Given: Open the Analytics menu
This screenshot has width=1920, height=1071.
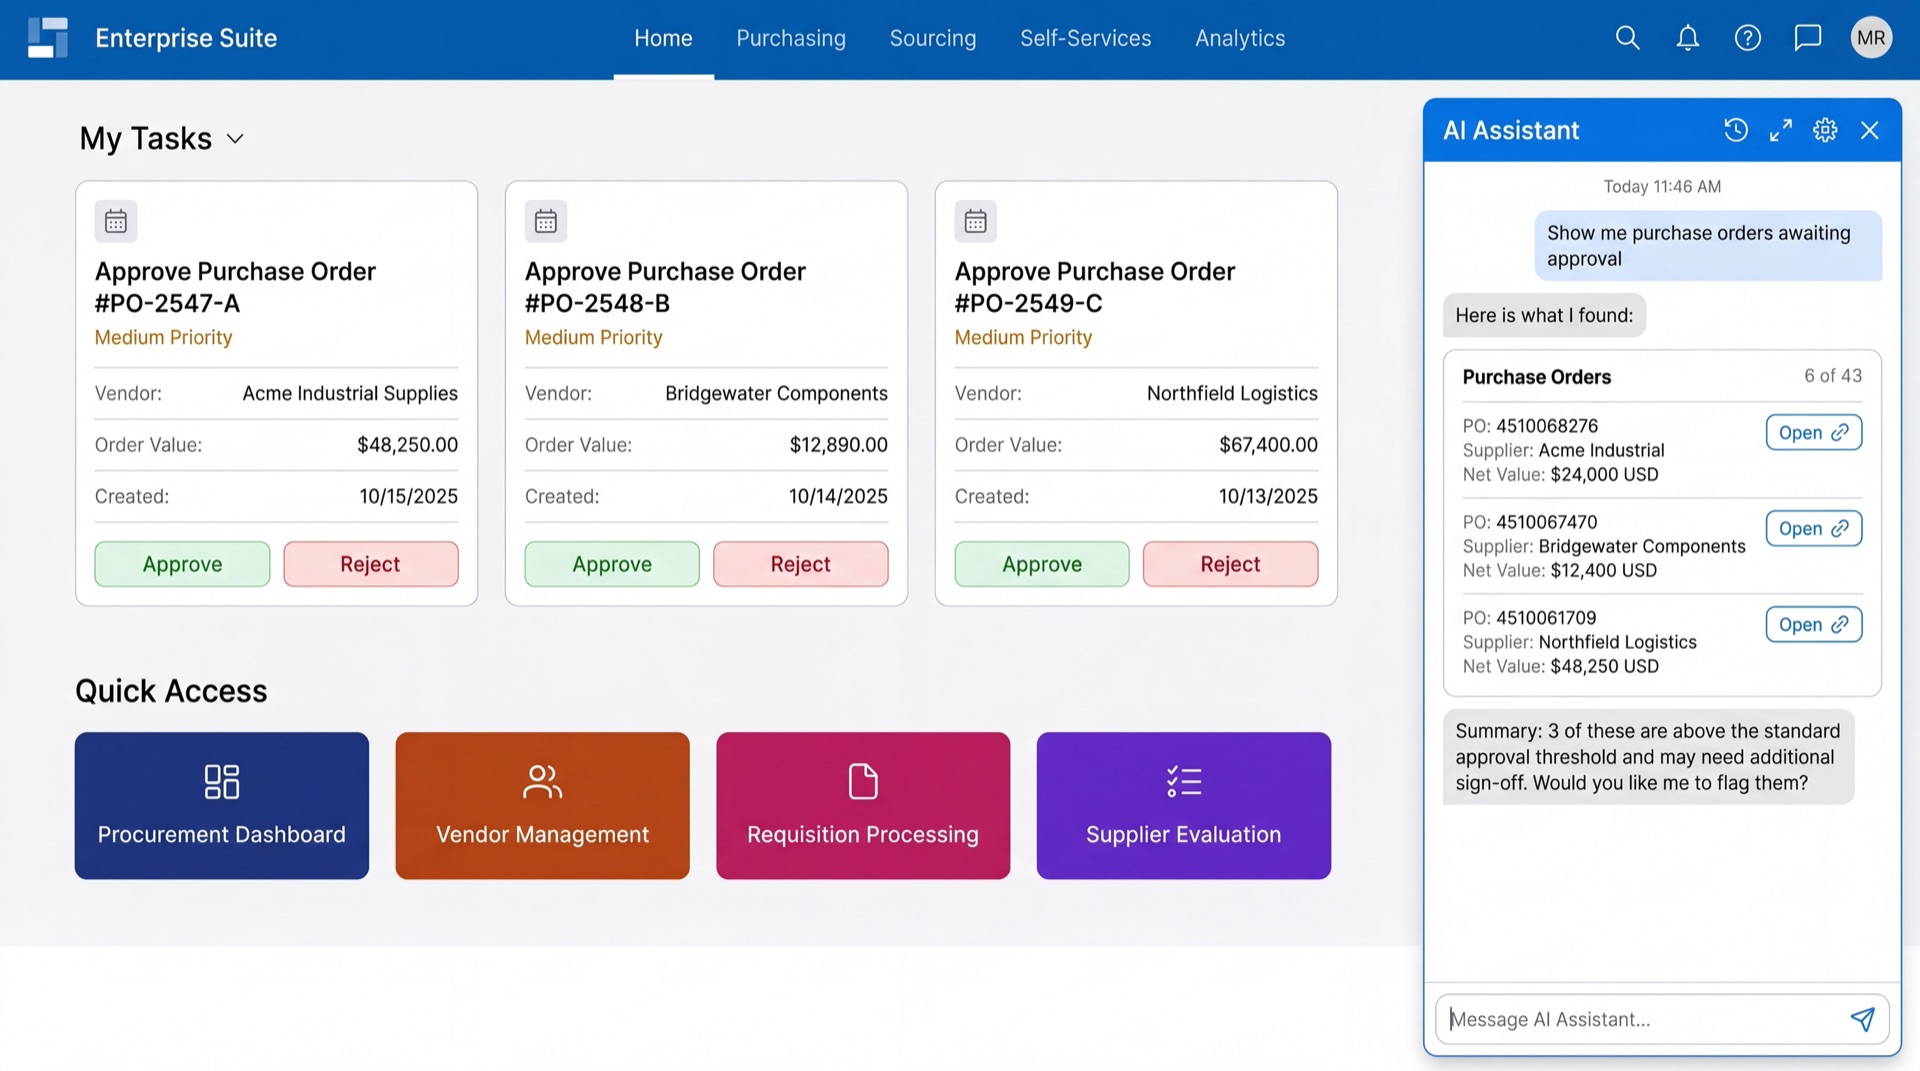Looking at the screenshot, I should point(1240,38).
